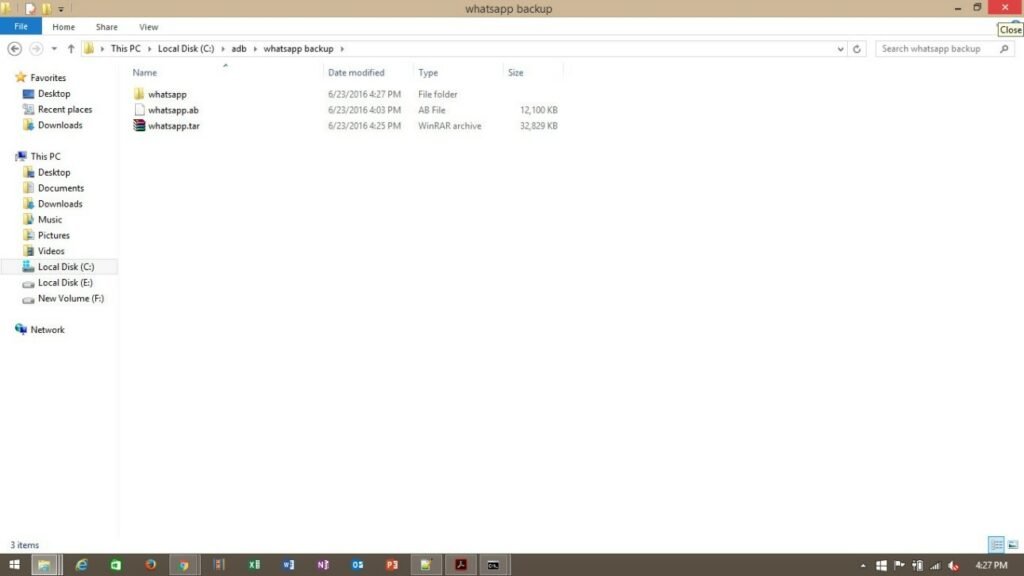Sort by Date modified column
This screenshot has height=576, width=1024.
click(356, 72)
